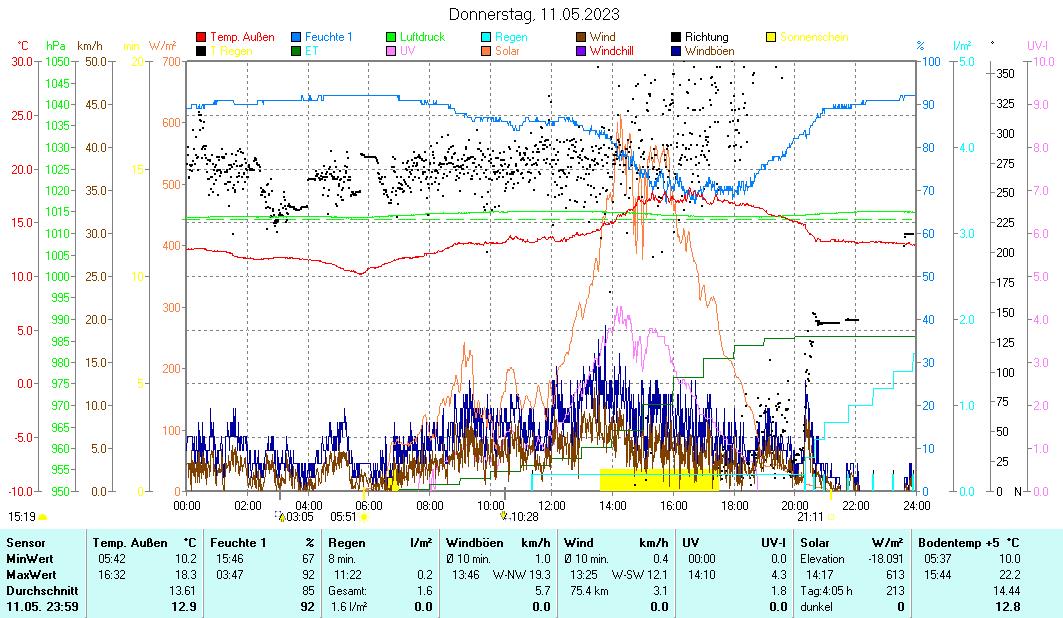The height and width of the screenshot is (618, 1063).
Task: Click the blue Feuchte 1 legend square
Action: click(x=296, y=37)
